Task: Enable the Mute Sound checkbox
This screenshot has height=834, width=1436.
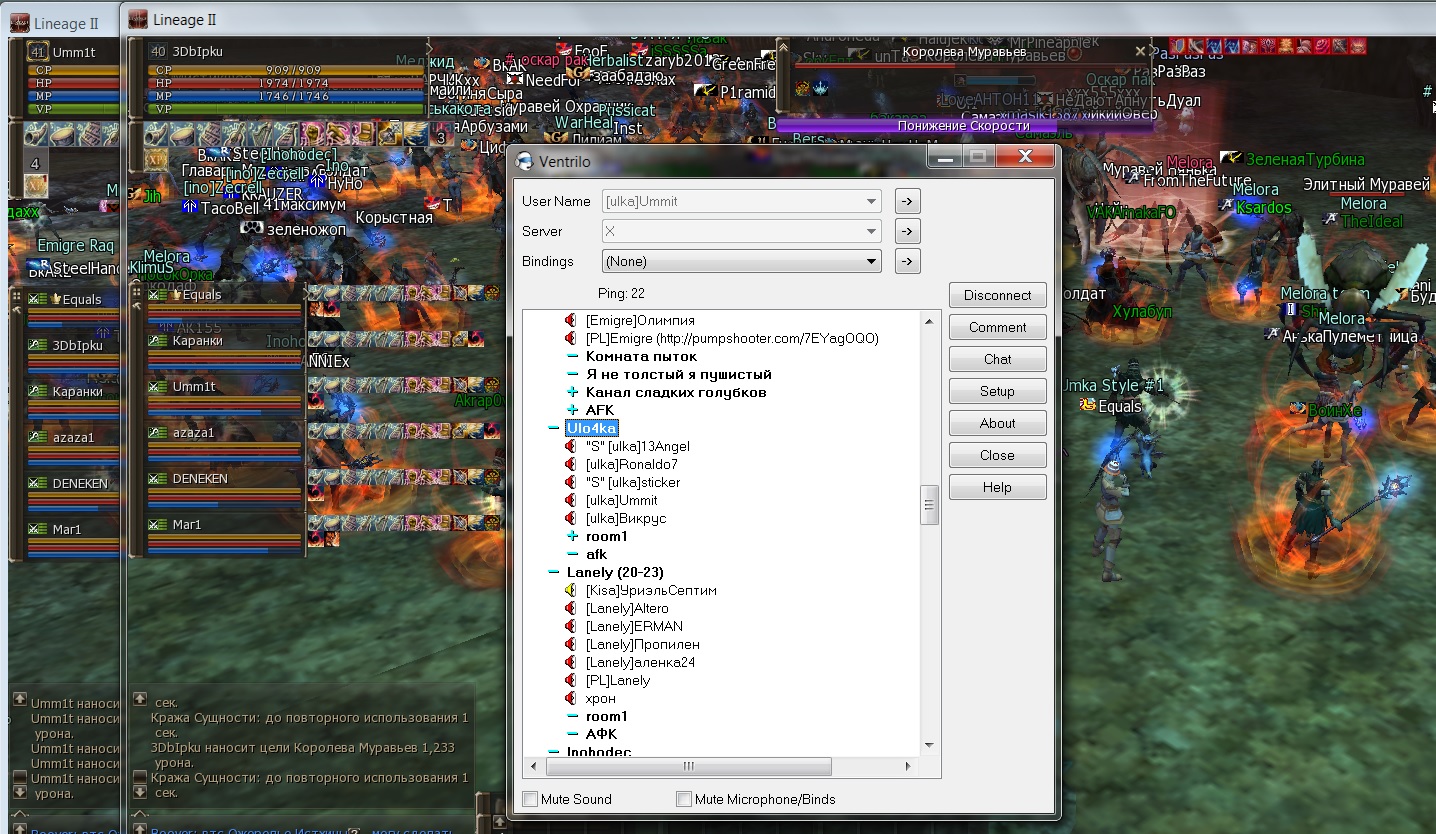Action: (530, 799)
